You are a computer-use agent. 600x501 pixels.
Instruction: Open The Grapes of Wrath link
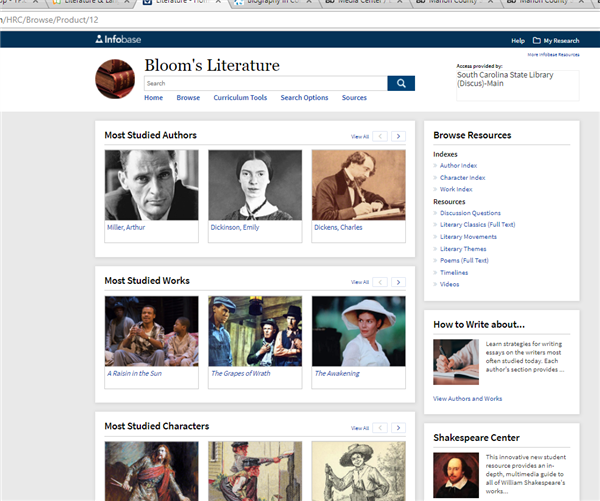[241, 373]
